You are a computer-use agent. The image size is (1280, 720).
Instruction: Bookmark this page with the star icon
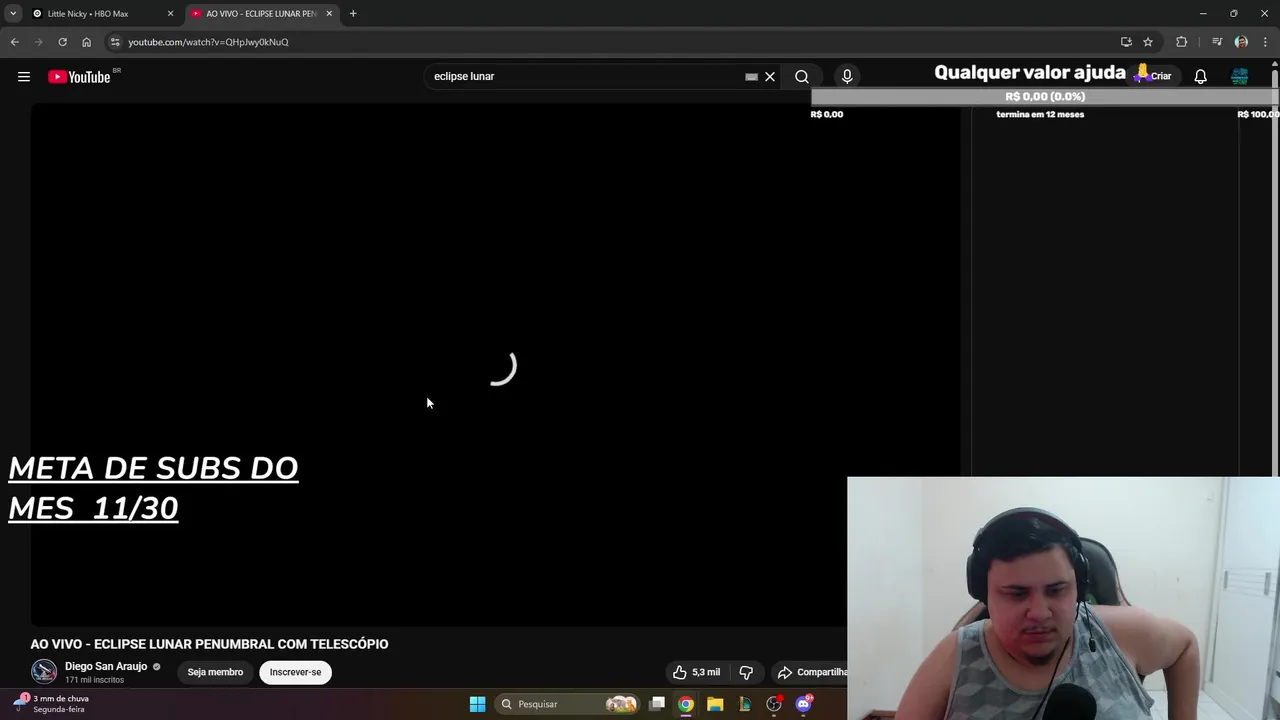(x=1148, y=42)
